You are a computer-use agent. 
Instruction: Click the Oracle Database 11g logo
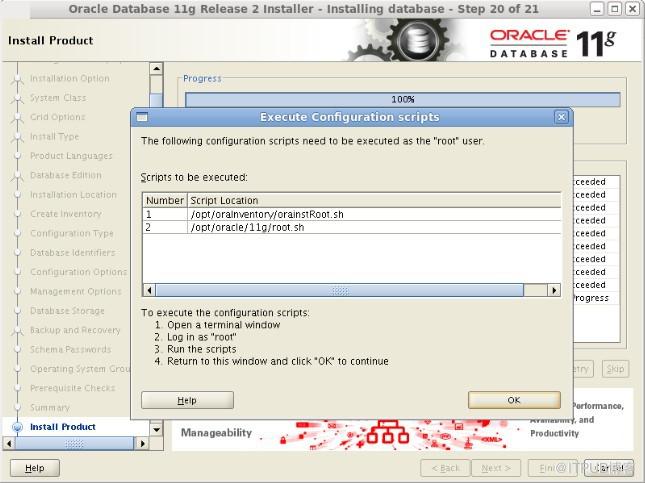(x=552, y=43)
